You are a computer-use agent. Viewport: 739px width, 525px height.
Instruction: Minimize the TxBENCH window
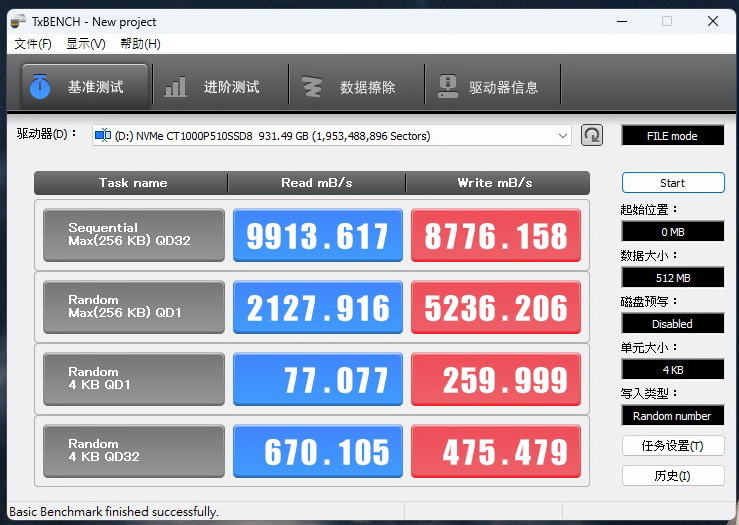pos(622,21)
